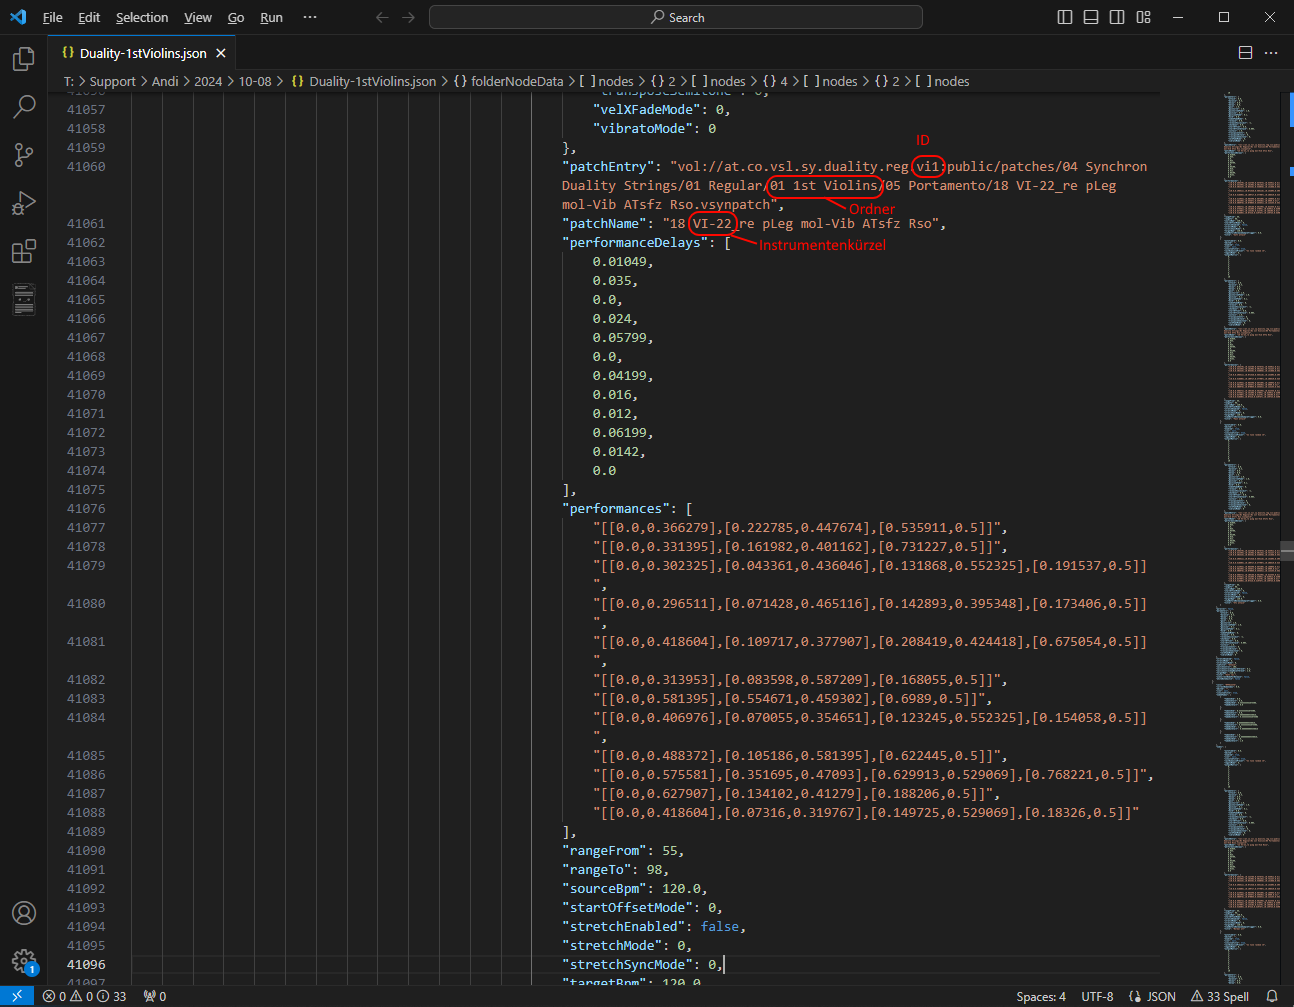Click the remote window indicator in status bar

[17, 996]
